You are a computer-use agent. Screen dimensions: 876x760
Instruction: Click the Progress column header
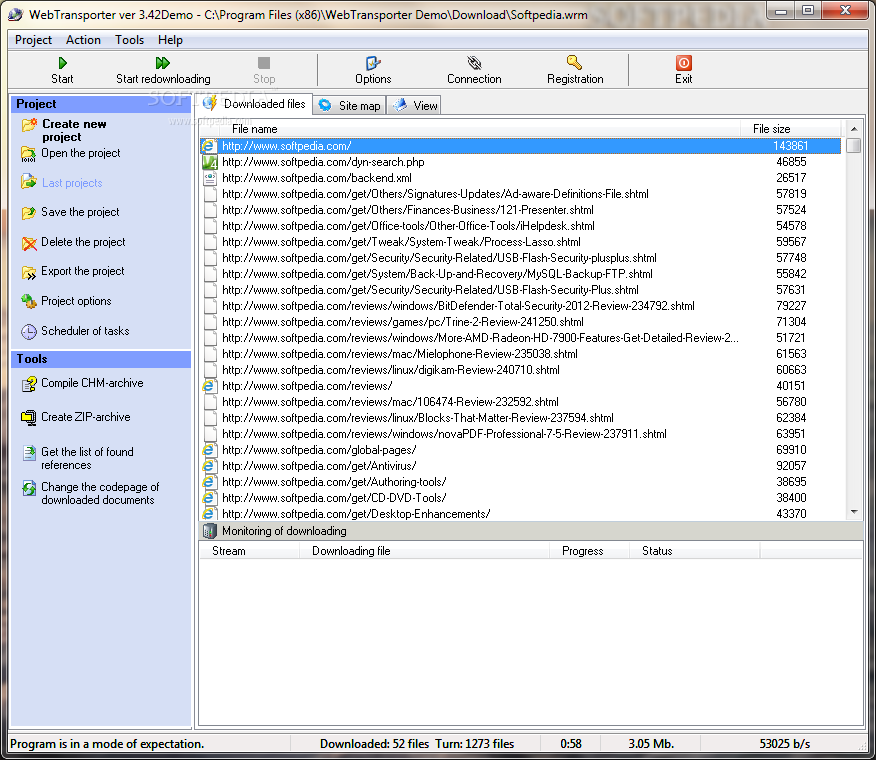pos(589,551)
